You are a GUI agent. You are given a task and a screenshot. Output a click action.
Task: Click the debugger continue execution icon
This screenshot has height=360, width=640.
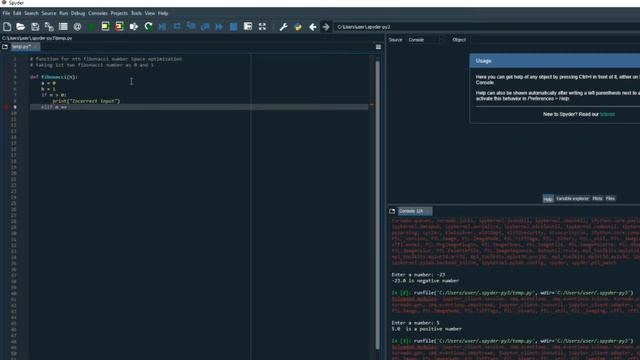coord(219,27)
